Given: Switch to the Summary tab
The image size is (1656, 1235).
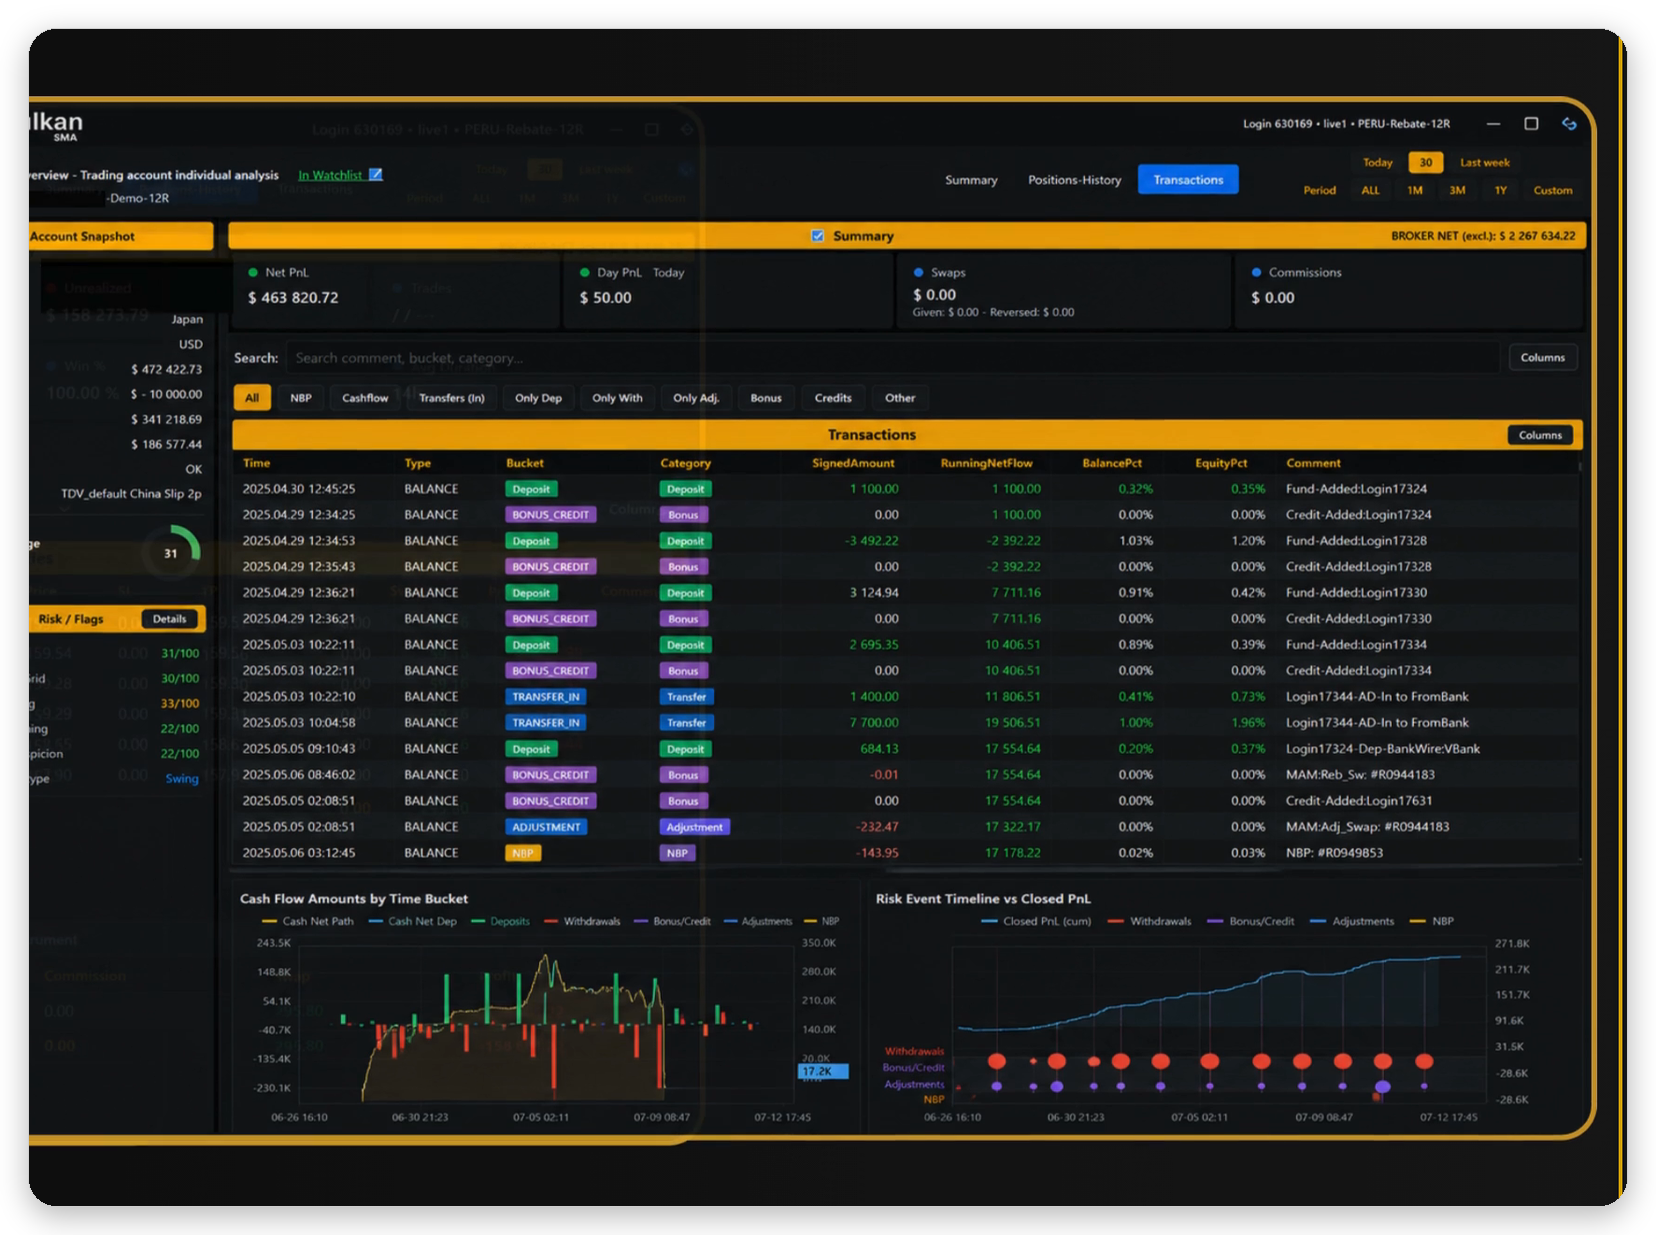Looking at the screenshot, I should click(971, 180).
